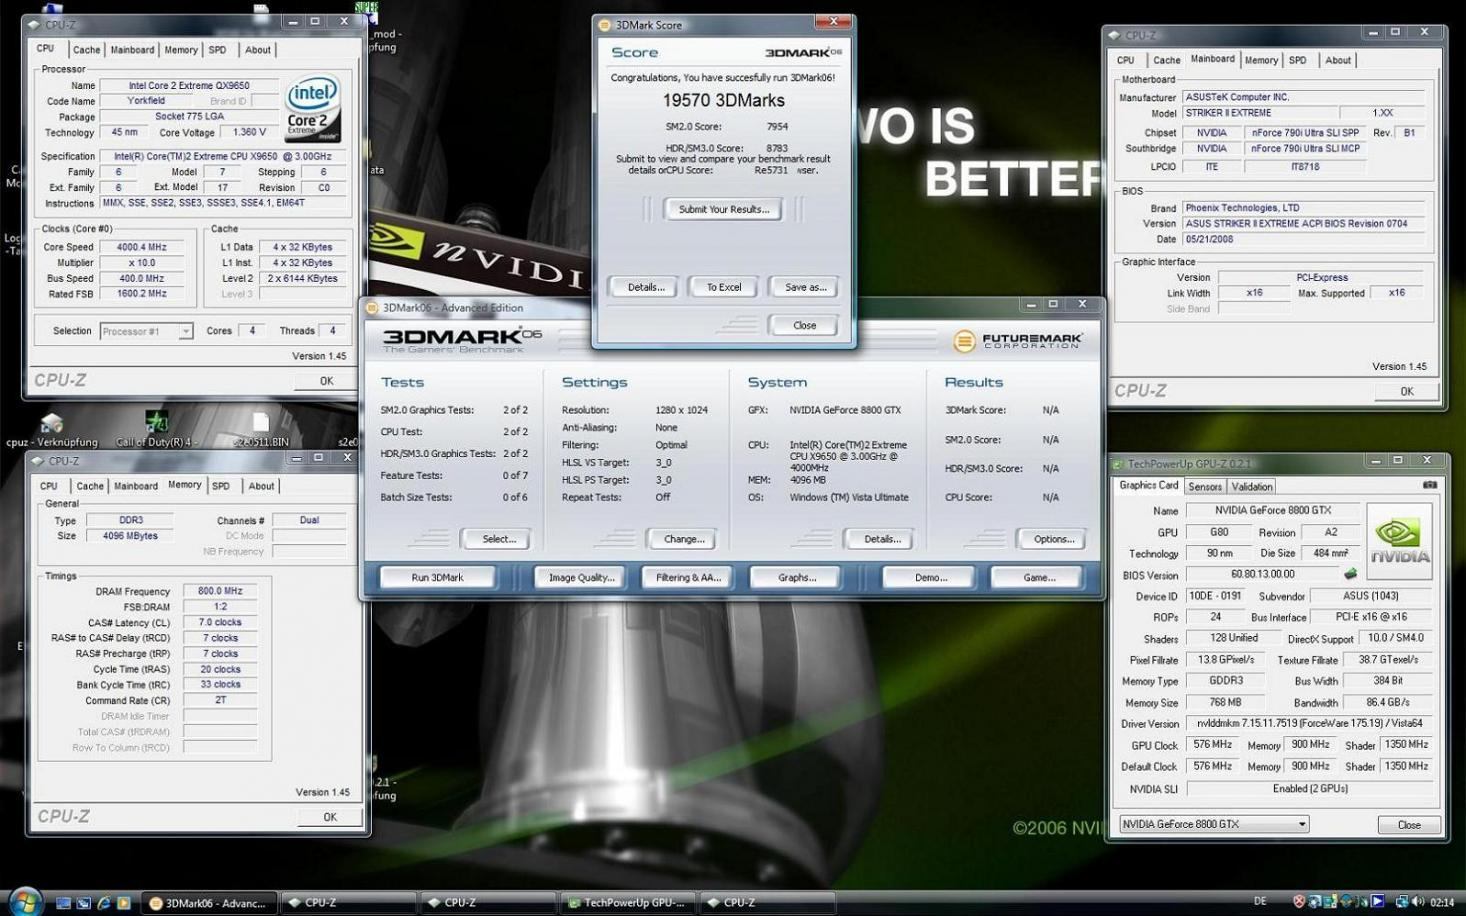
Task: Click the Switch between windows quick launch icon
Action: (83, 902)
